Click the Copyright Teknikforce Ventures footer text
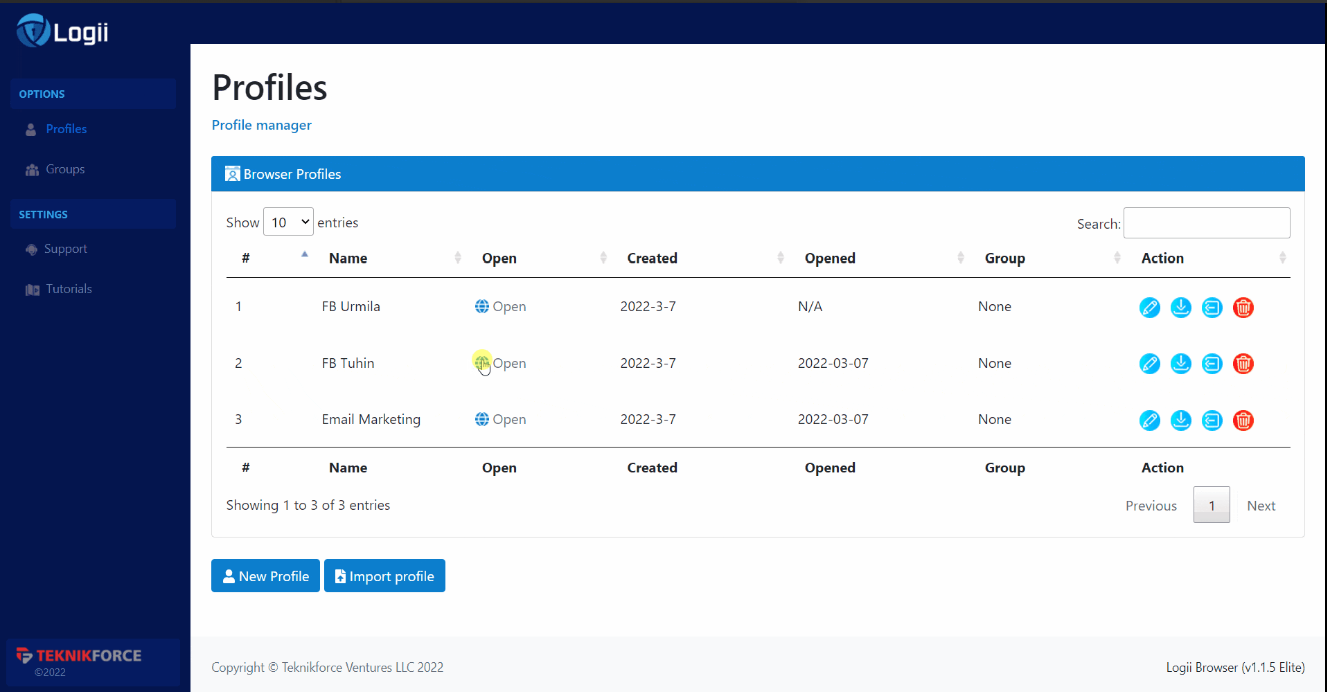This screenshot has width=1327, height=692. click(328, 667)
